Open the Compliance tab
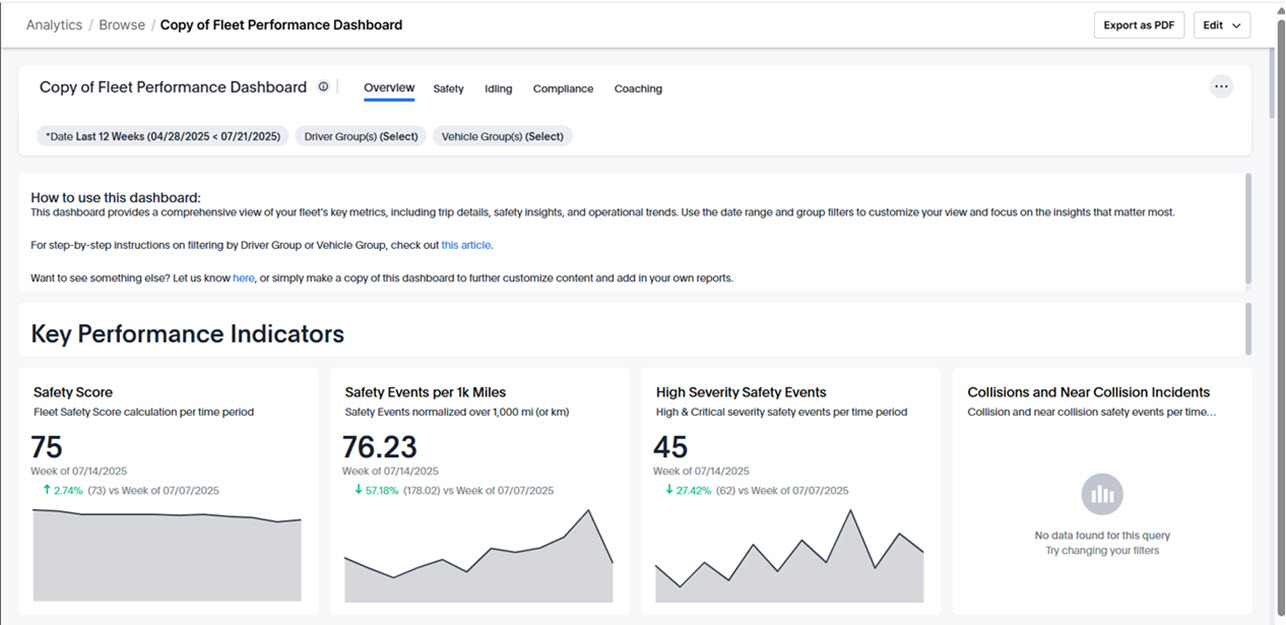 point(563,89)
